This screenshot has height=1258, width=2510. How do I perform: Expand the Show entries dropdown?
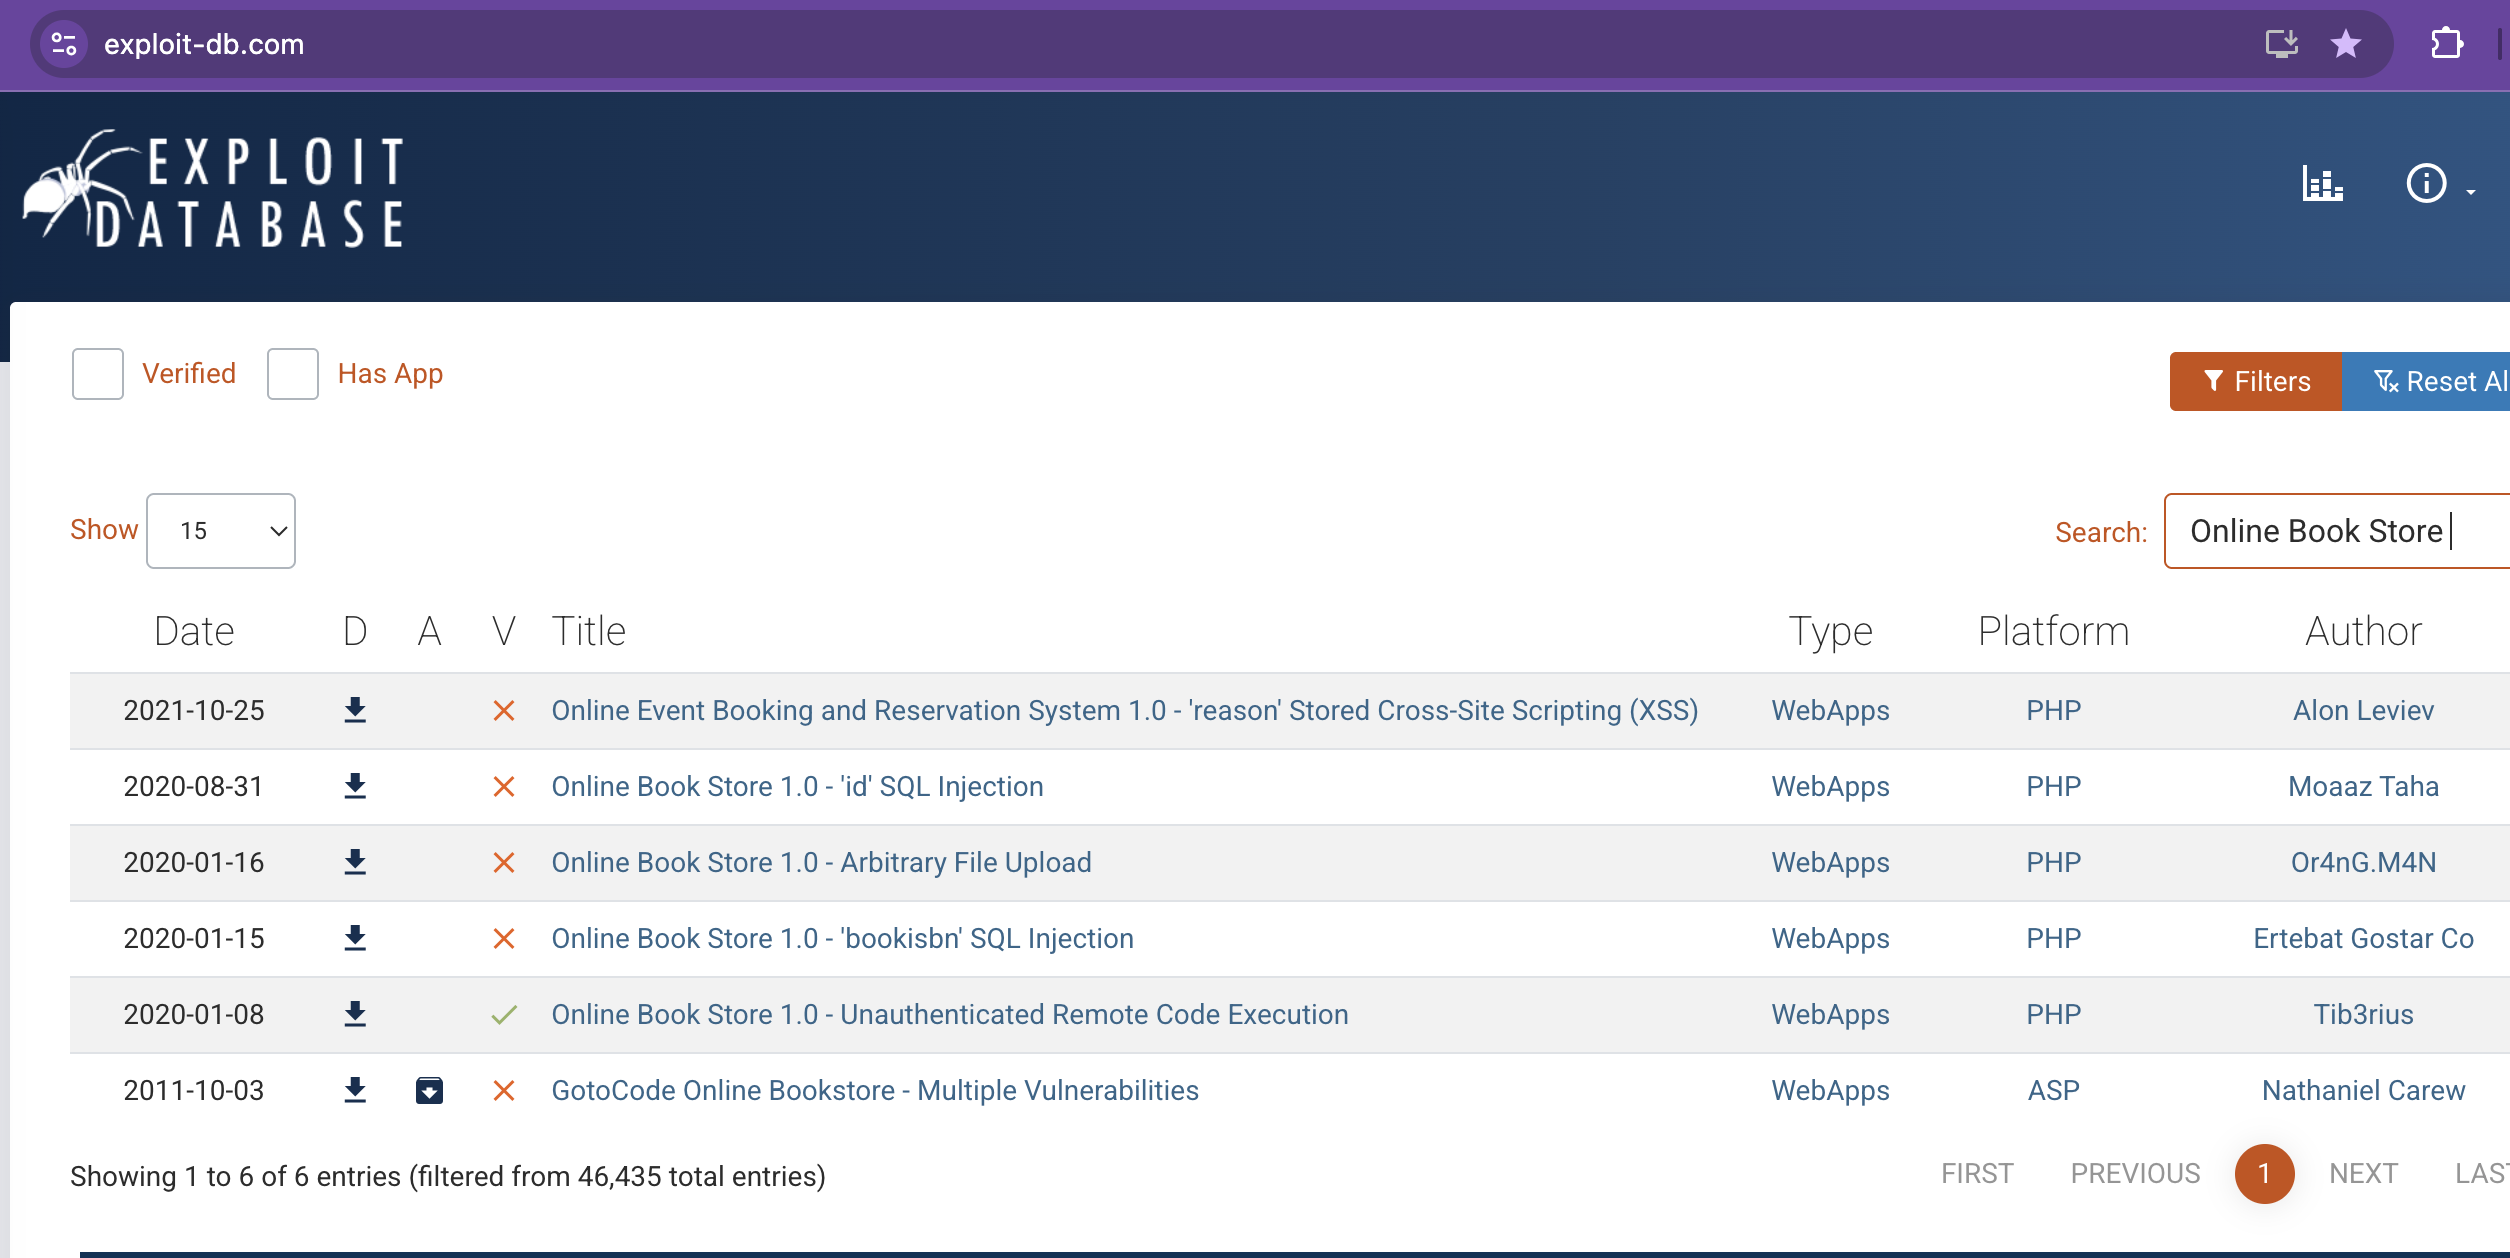(221, 531)
